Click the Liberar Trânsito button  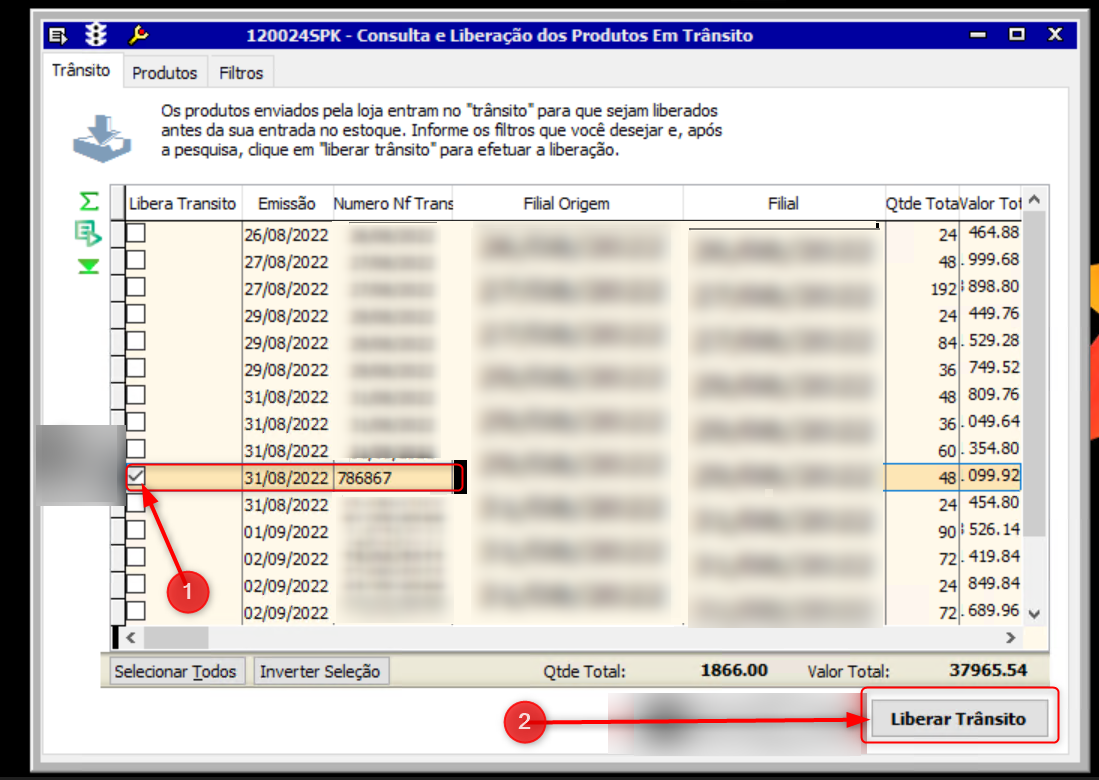click(x=958, y=718)
